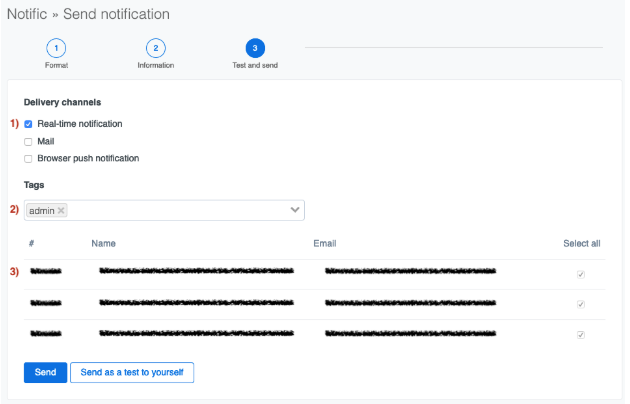This screenshot has width=630, height=404.
Task: Click the Send button
Action: (x=45, y=372)
